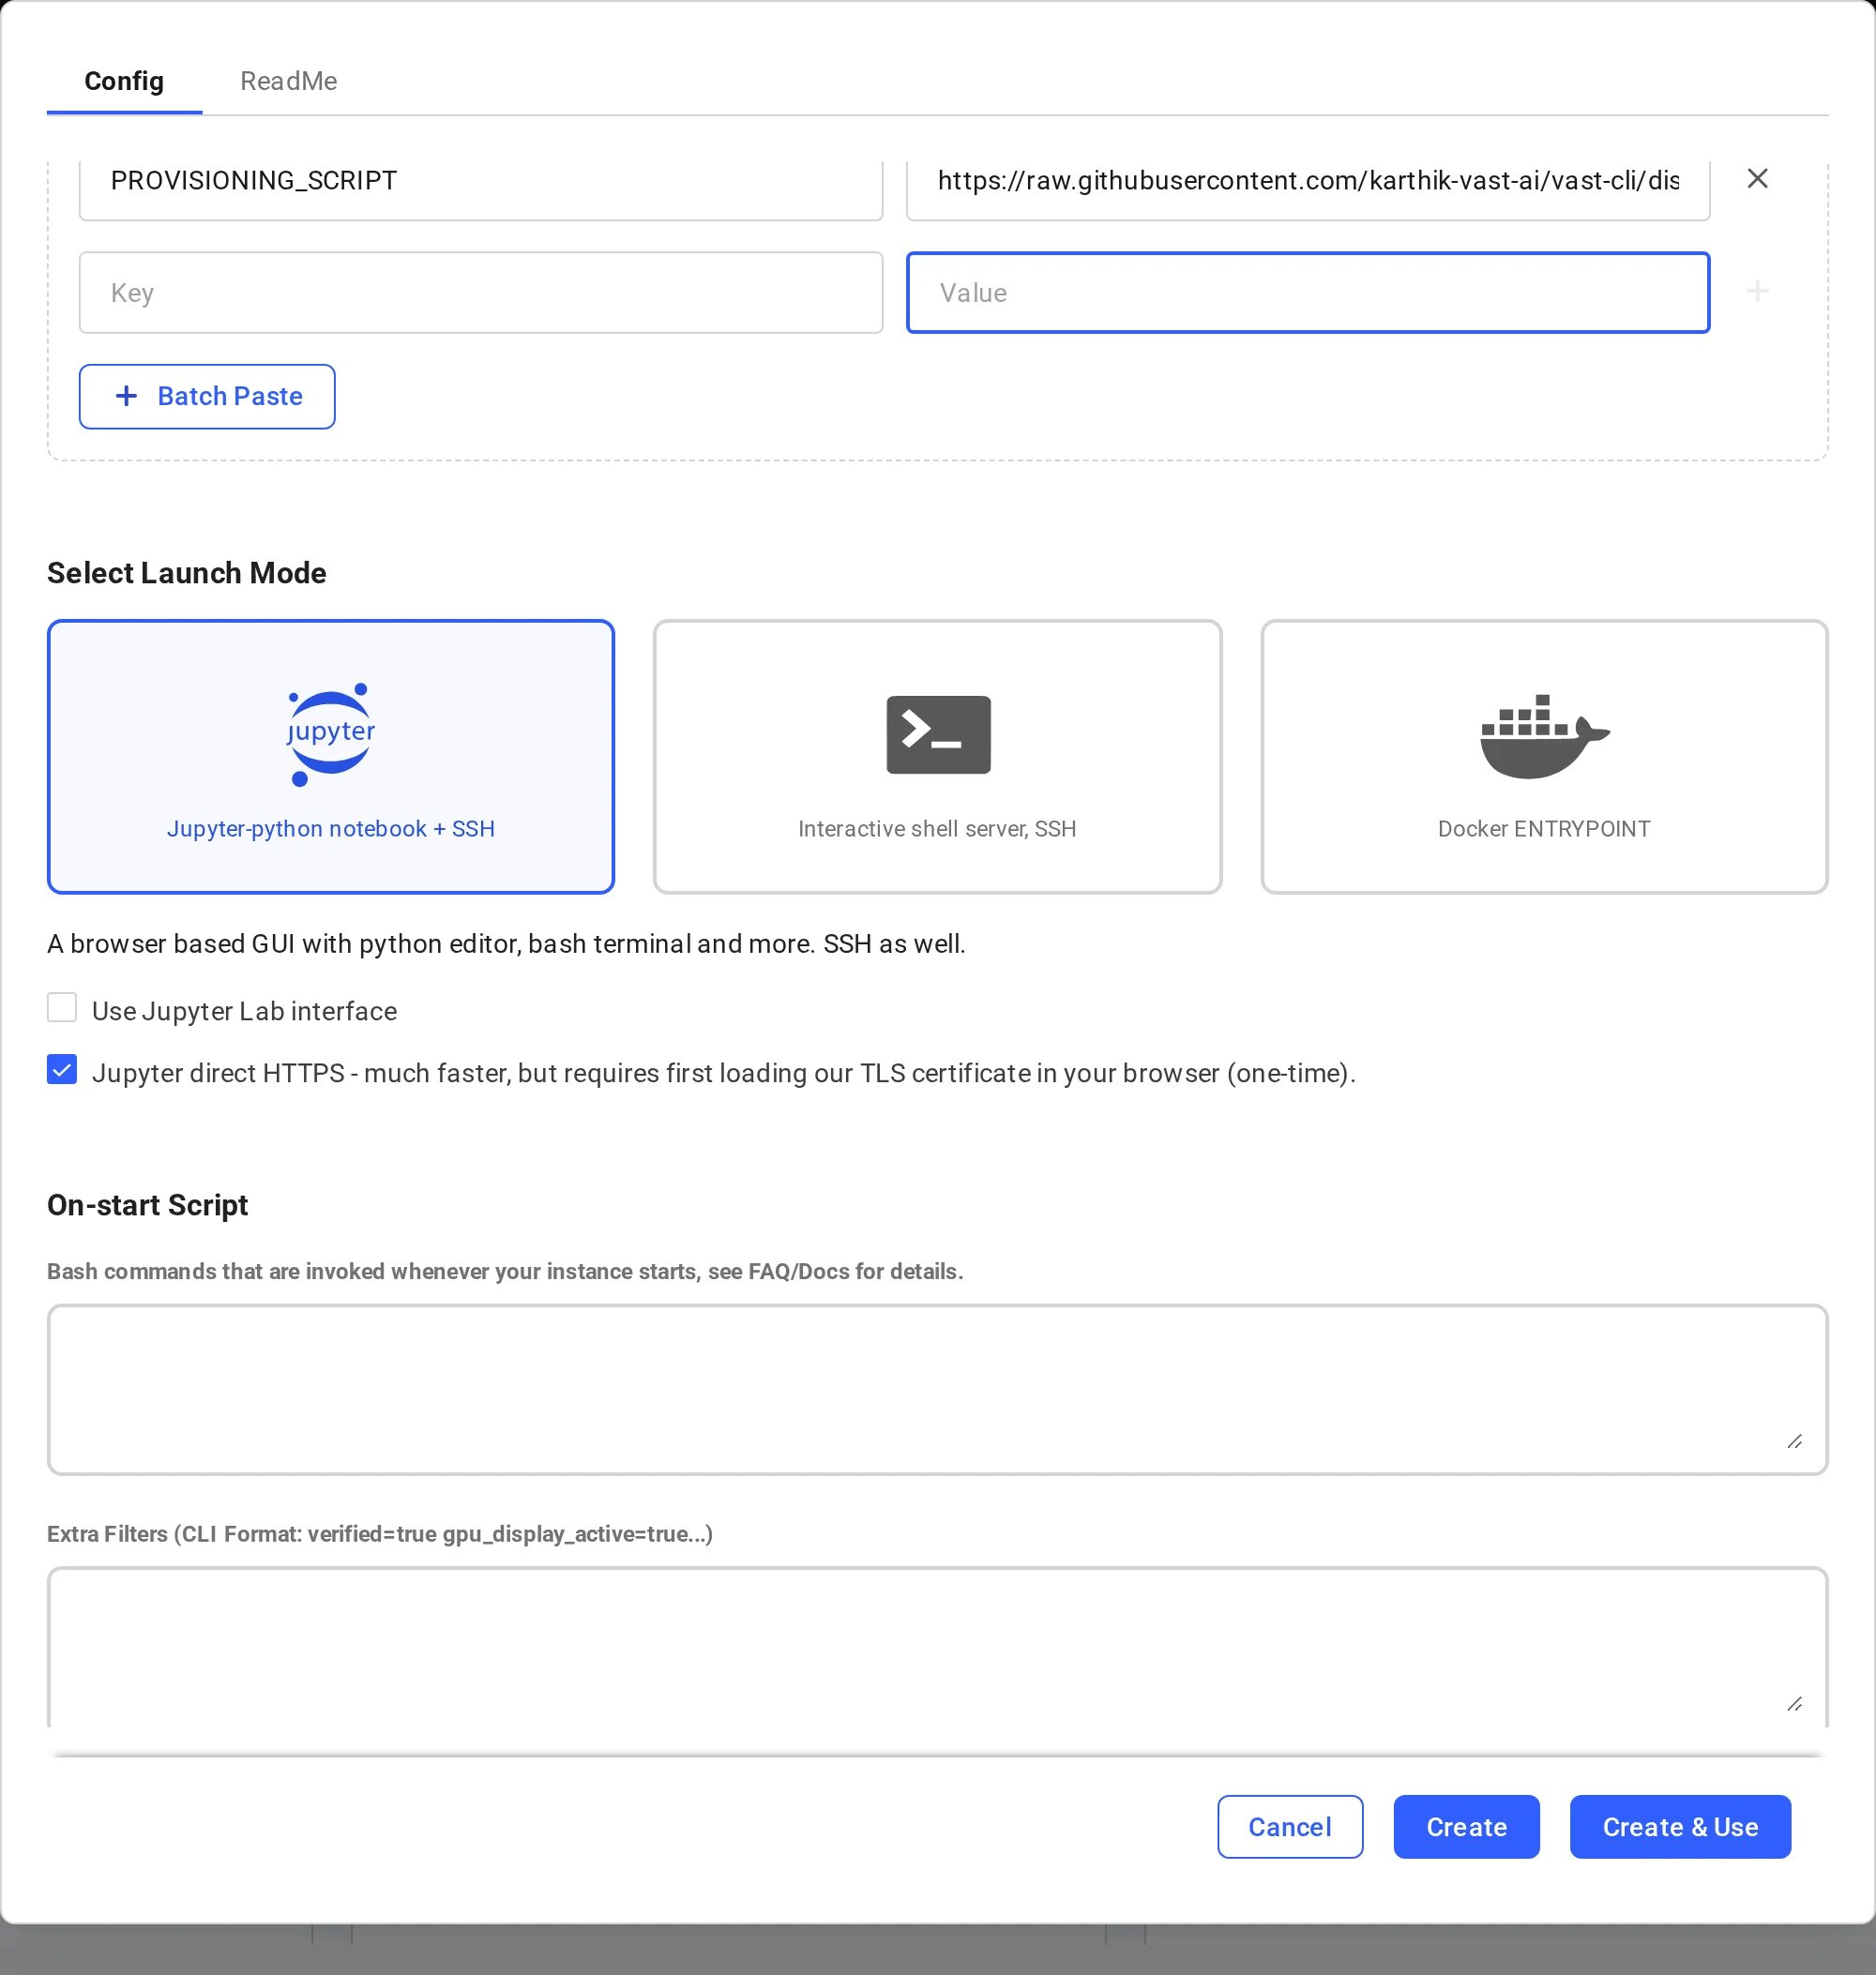
Task: Switch to the ReadMe tab
Action: pyautogui.click(x=288, y=81)
